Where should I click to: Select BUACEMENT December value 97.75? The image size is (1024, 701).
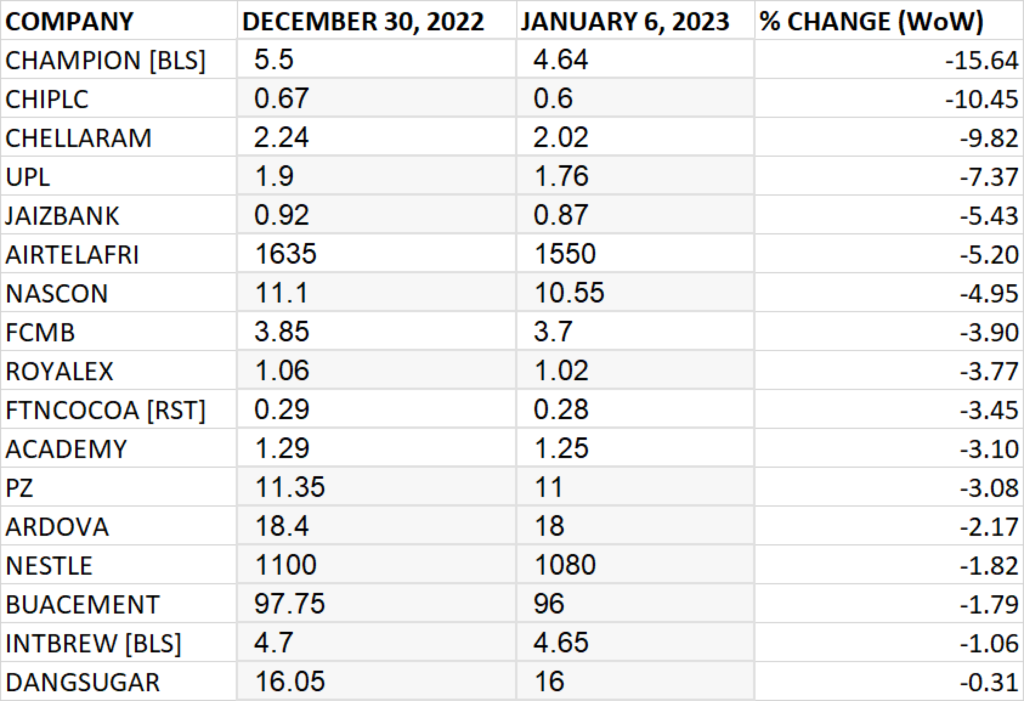pos(376,604)
